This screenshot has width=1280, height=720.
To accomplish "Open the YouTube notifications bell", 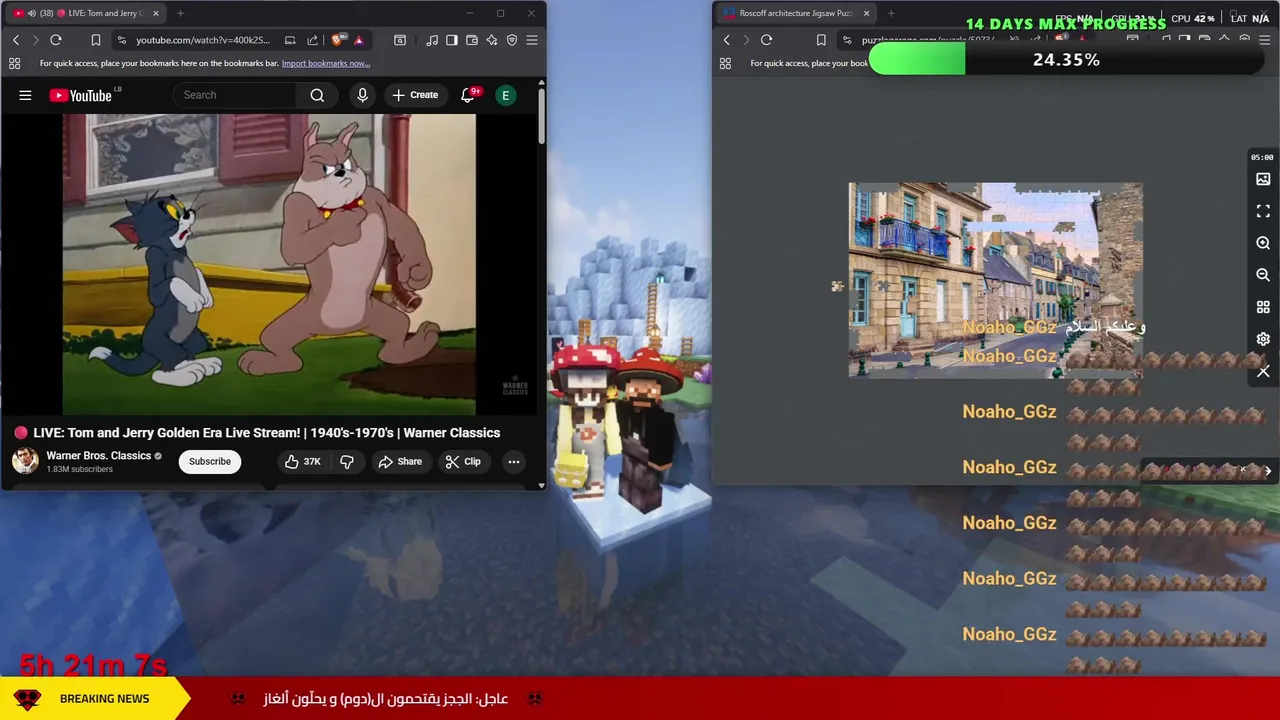I will (467, 95).
